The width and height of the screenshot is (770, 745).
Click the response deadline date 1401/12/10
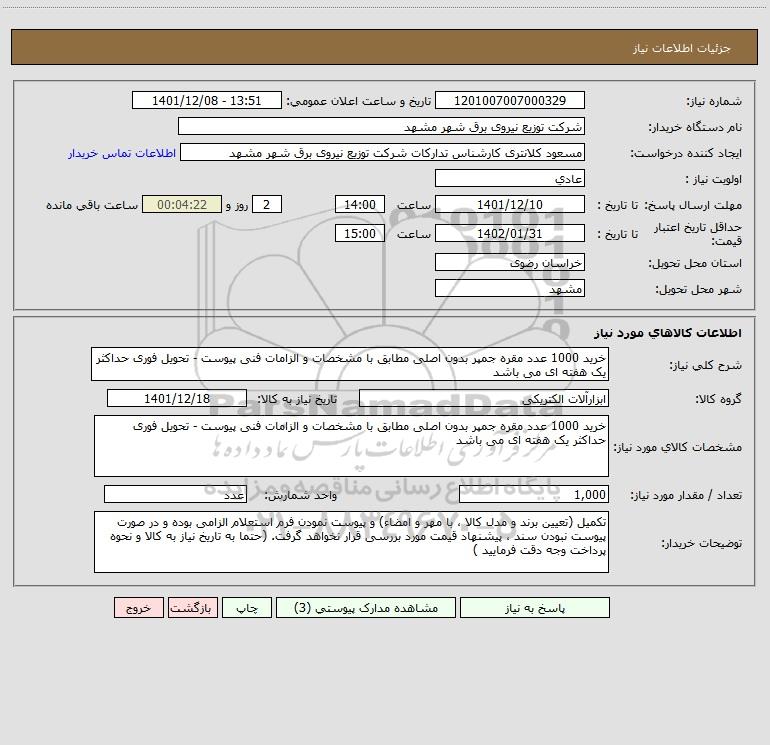tap(510, 205)
